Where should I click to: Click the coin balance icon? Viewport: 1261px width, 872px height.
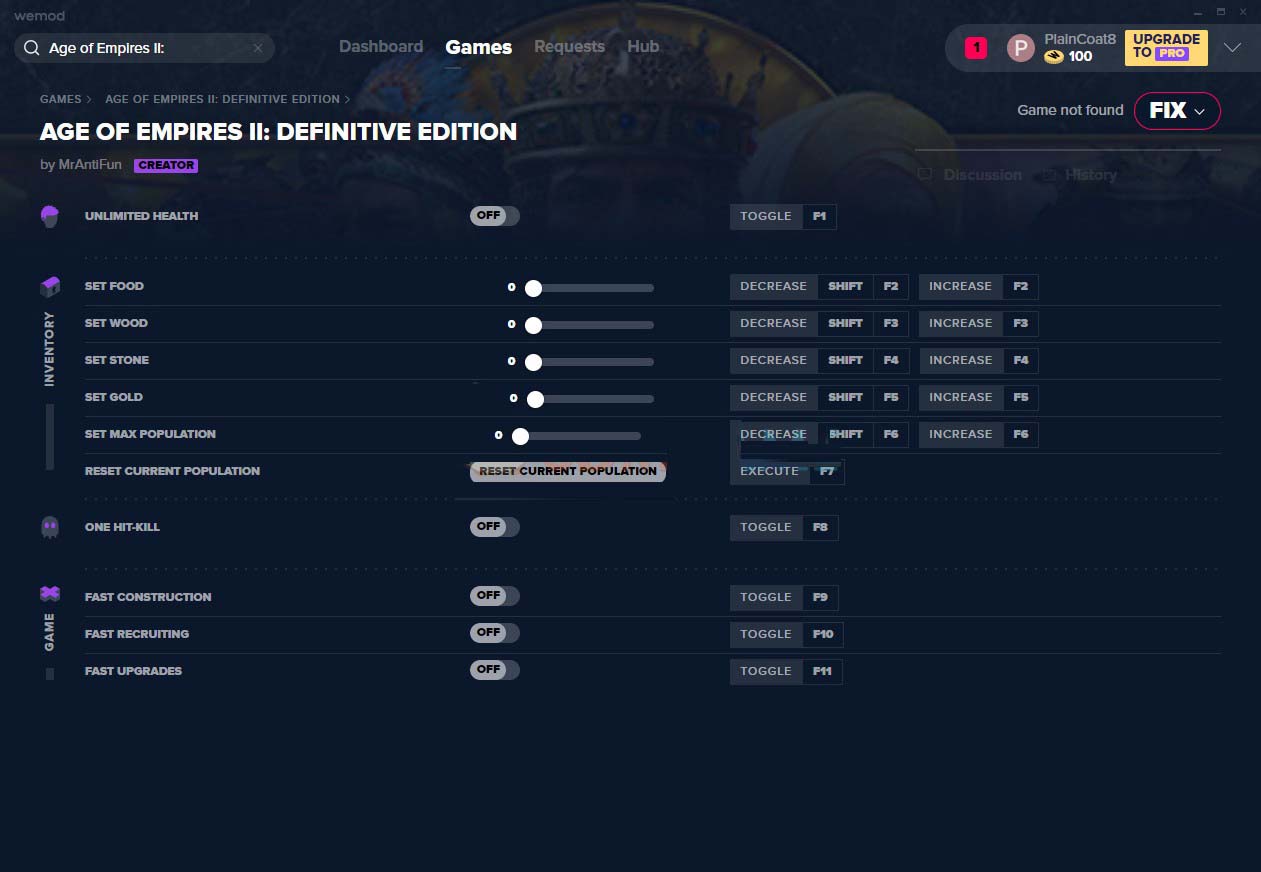pyautogui.click(x=1054, y=57)
